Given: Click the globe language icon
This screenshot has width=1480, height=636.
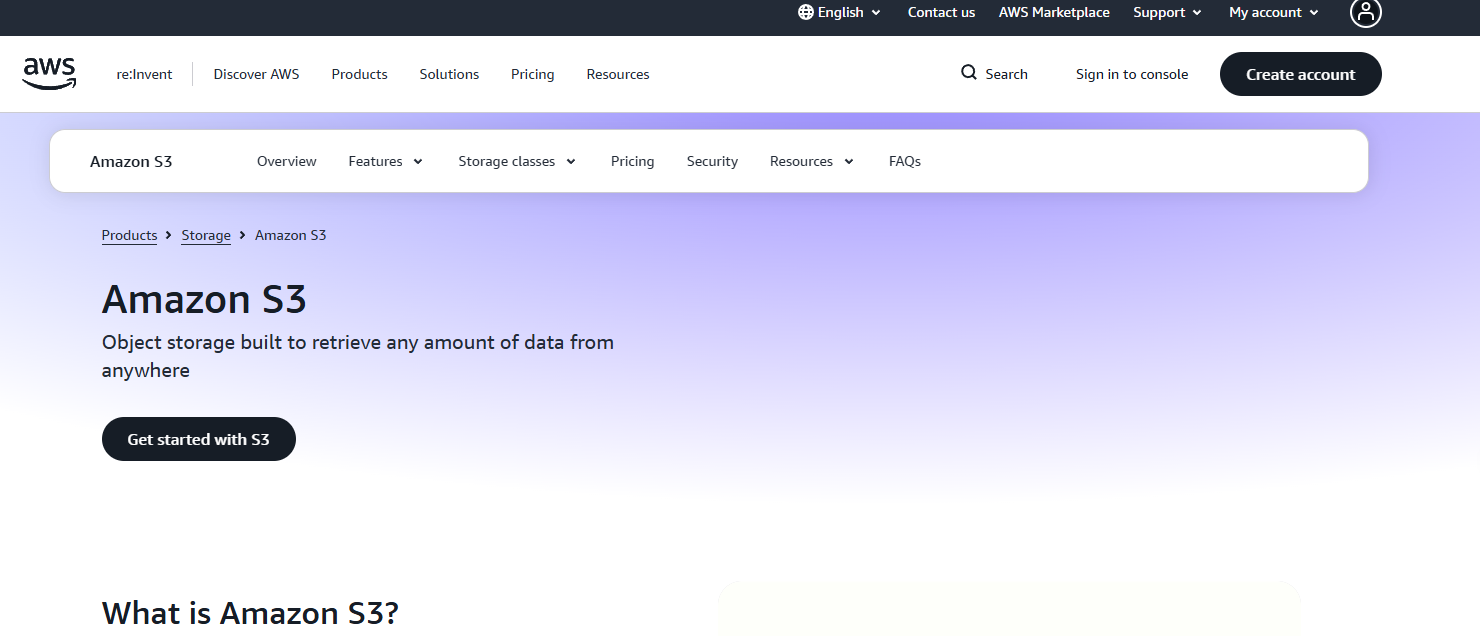Looking at the screenshot, I should point(806,12).
